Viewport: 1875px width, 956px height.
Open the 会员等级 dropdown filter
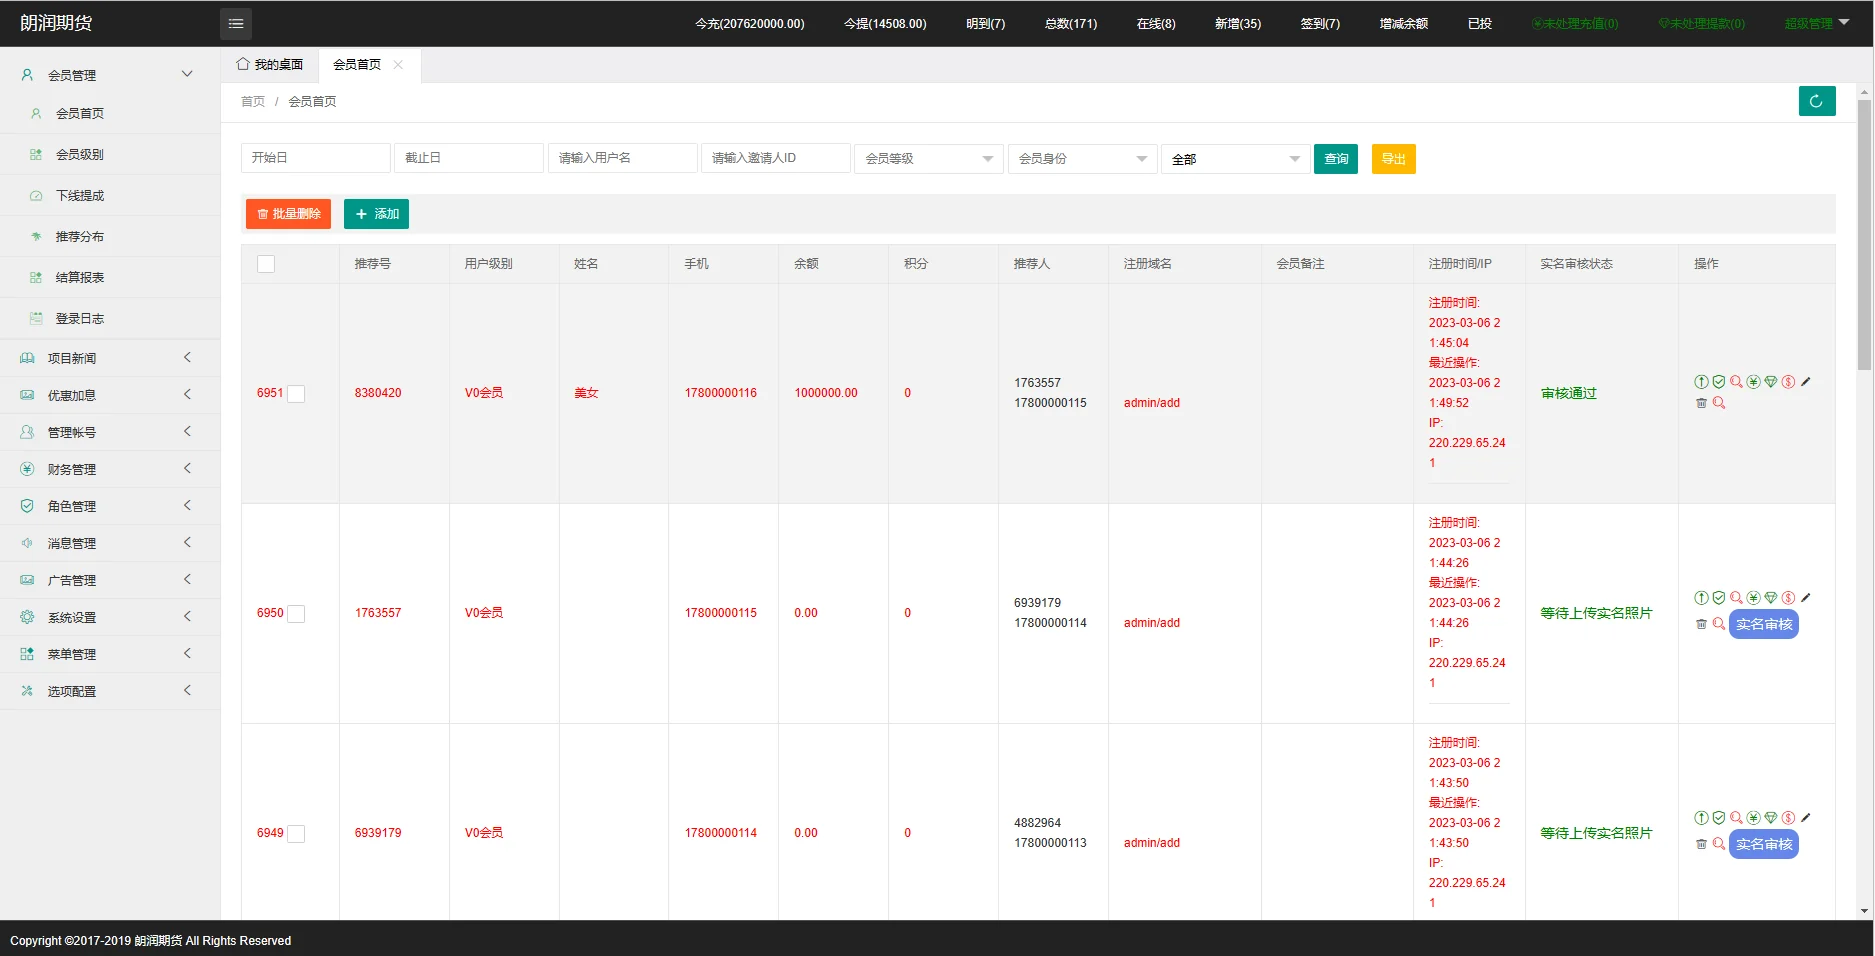point(928,159)
